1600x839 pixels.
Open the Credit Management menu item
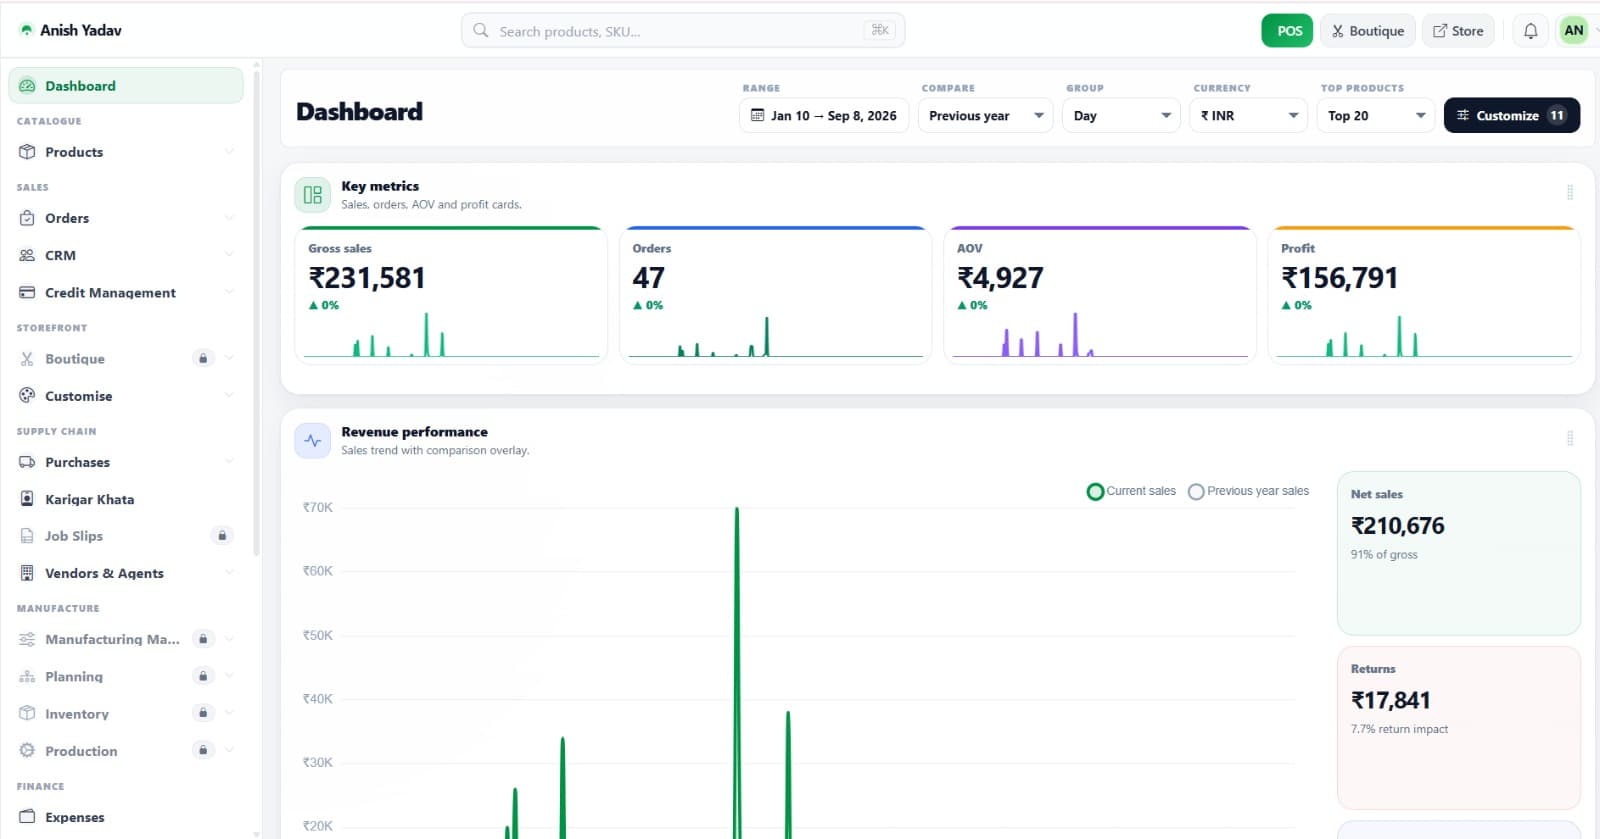point(126,292)
